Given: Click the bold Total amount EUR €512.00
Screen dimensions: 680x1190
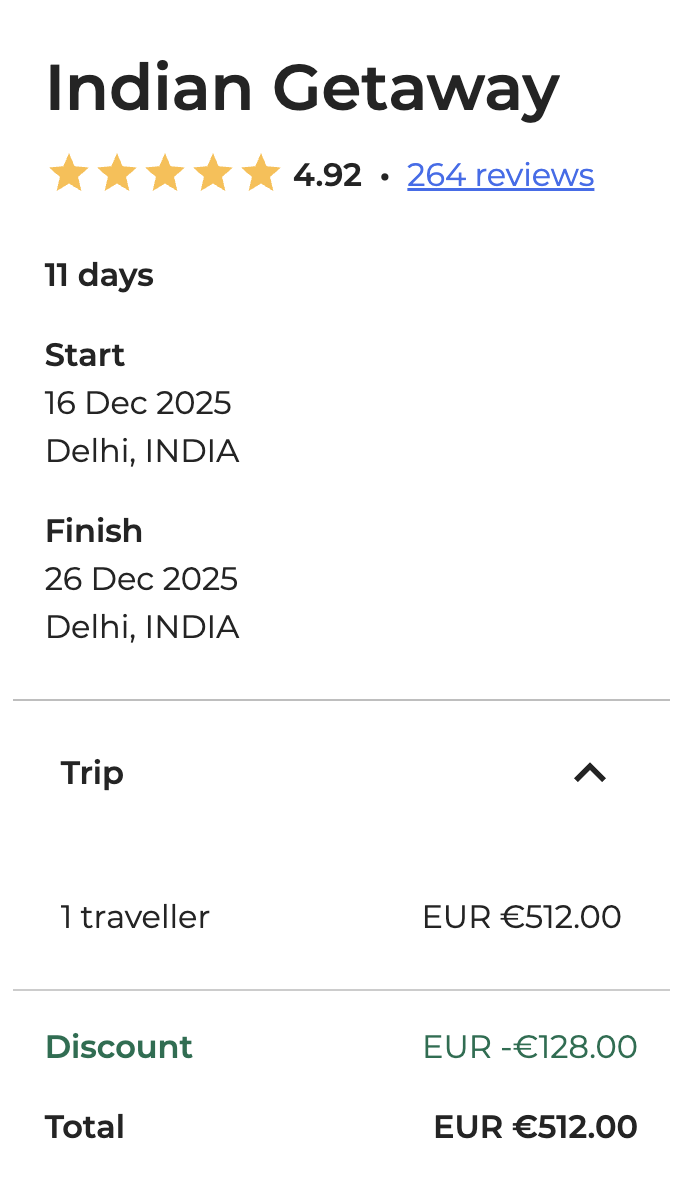Looking at the screenshot, I should pos(535,1127).
